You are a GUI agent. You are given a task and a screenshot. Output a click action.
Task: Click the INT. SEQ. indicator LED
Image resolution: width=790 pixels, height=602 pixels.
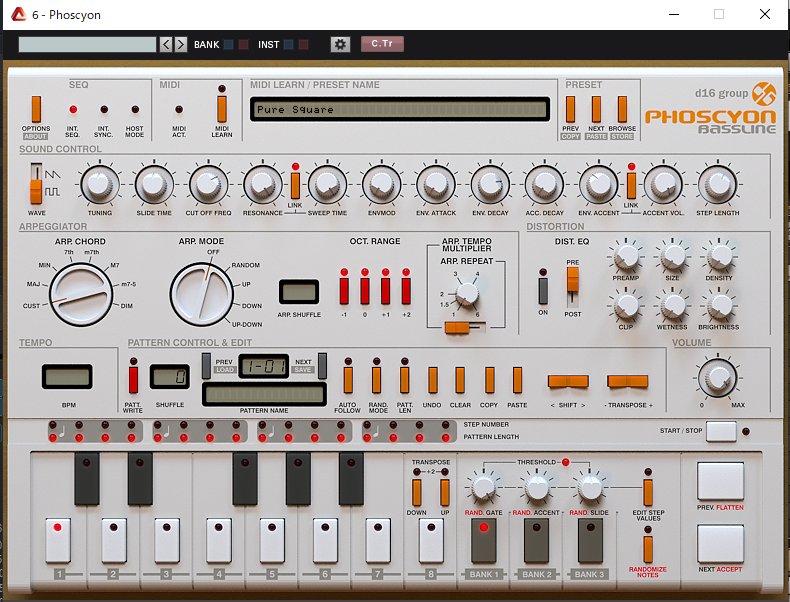click(x=73, y=109)
